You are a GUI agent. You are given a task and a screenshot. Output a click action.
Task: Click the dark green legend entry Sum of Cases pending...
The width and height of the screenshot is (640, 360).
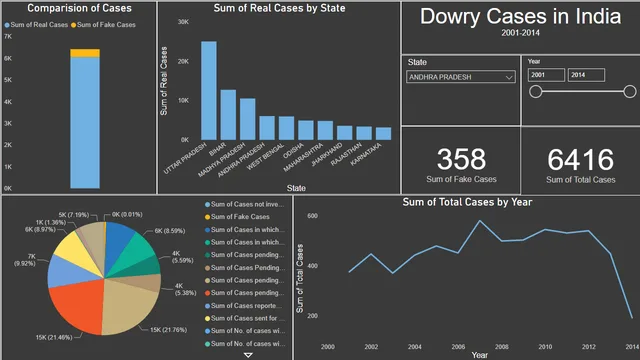244,255
